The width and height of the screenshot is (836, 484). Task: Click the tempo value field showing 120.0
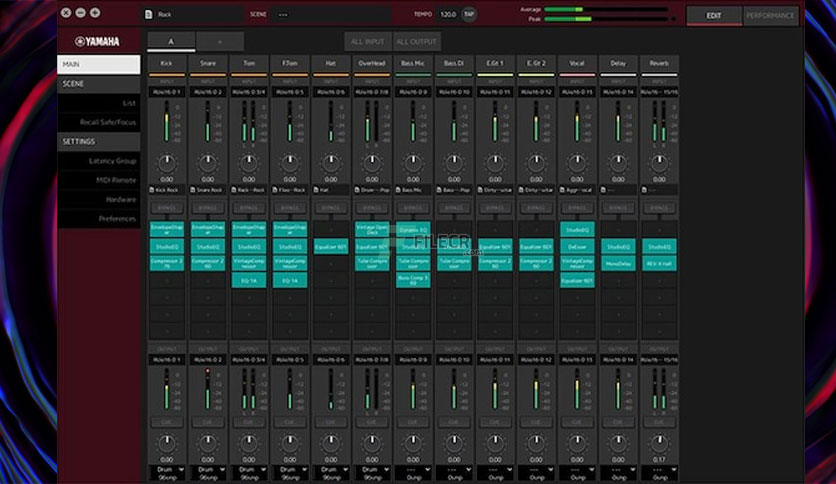(x=448, y=14)
